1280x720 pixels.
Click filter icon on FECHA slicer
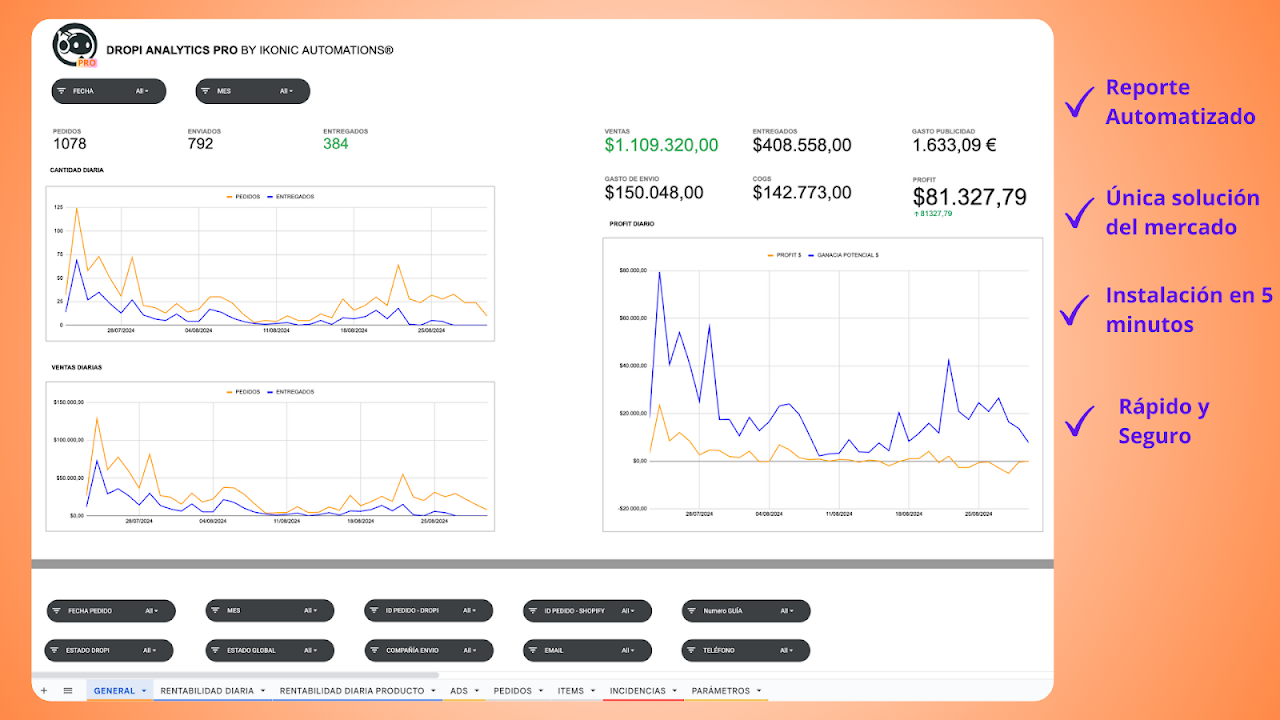[62, 91]
